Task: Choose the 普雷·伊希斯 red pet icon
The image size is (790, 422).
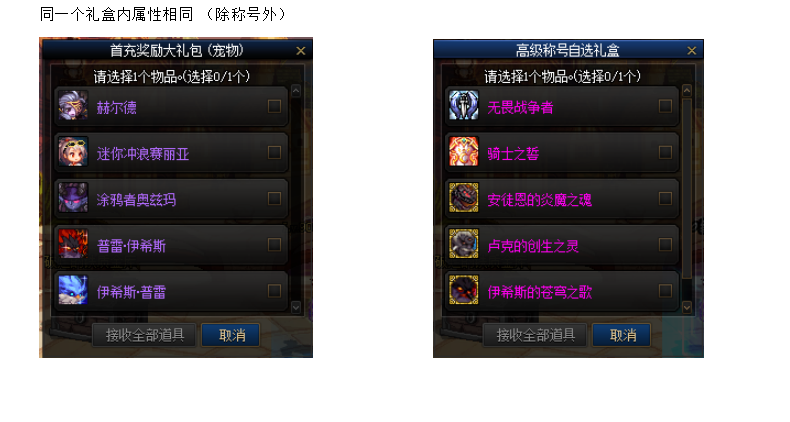Action: pos(73,244)
